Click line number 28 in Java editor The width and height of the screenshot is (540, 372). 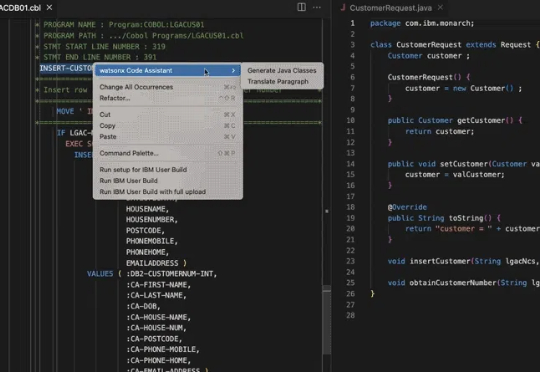click(351, 315)
